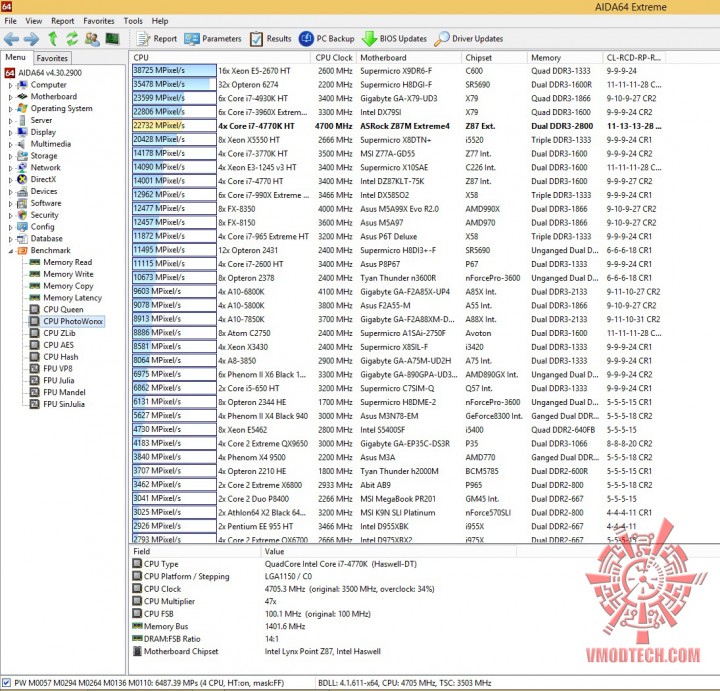Select the DirectX tree item

point(43,180)
